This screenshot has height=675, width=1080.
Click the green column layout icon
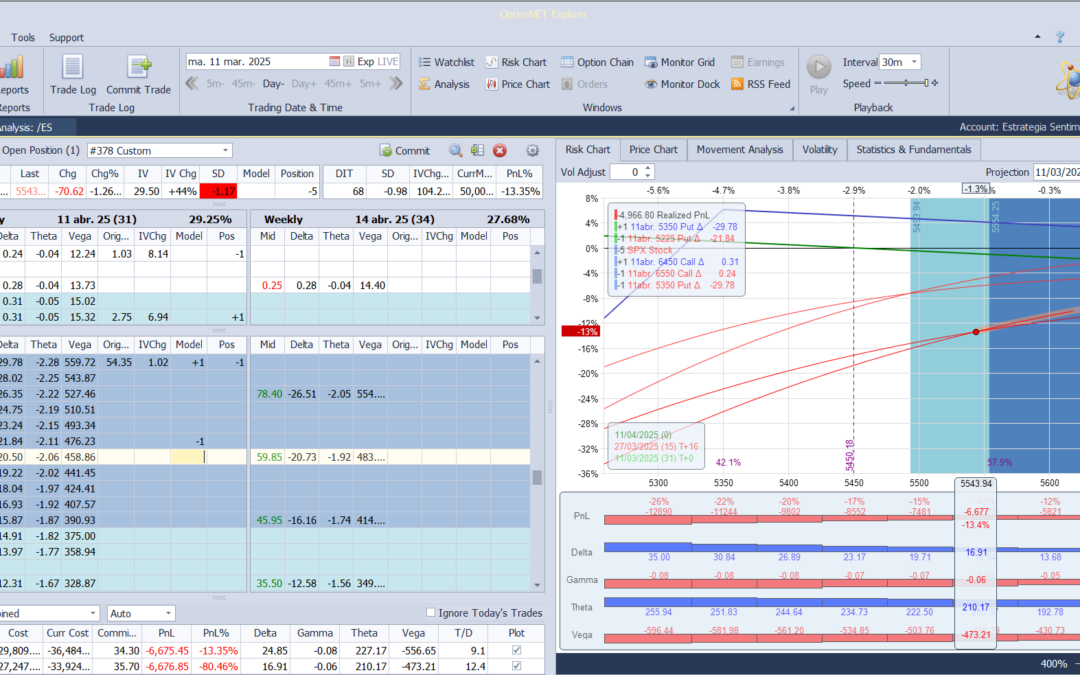coord(477,150)
